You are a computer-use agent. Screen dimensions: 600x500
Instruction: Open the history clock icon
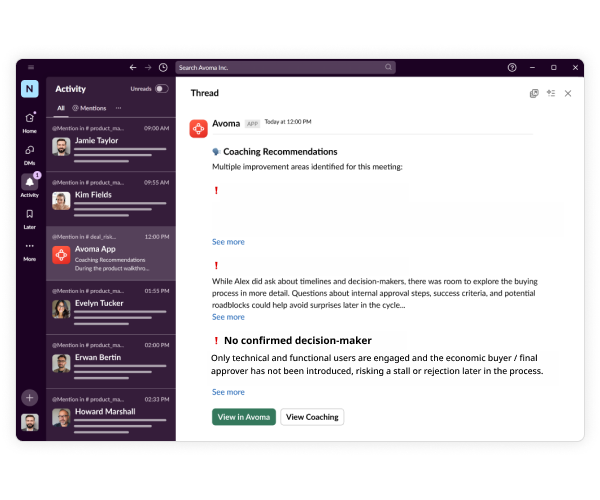(x=163, y=67)
